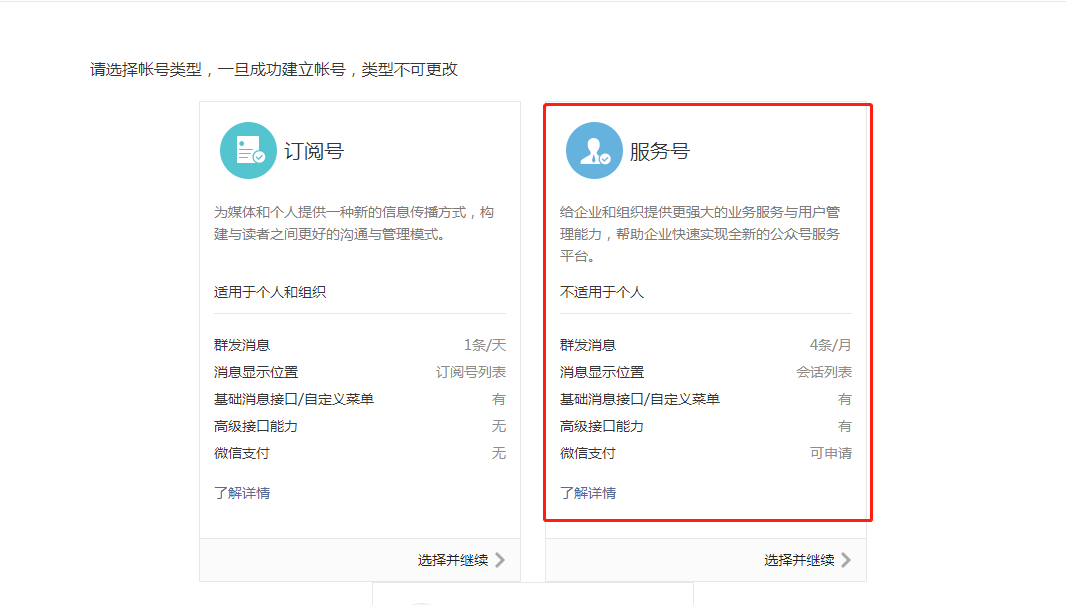Click 高级接口能力 label in 订阅号 card

coord(256,426)
